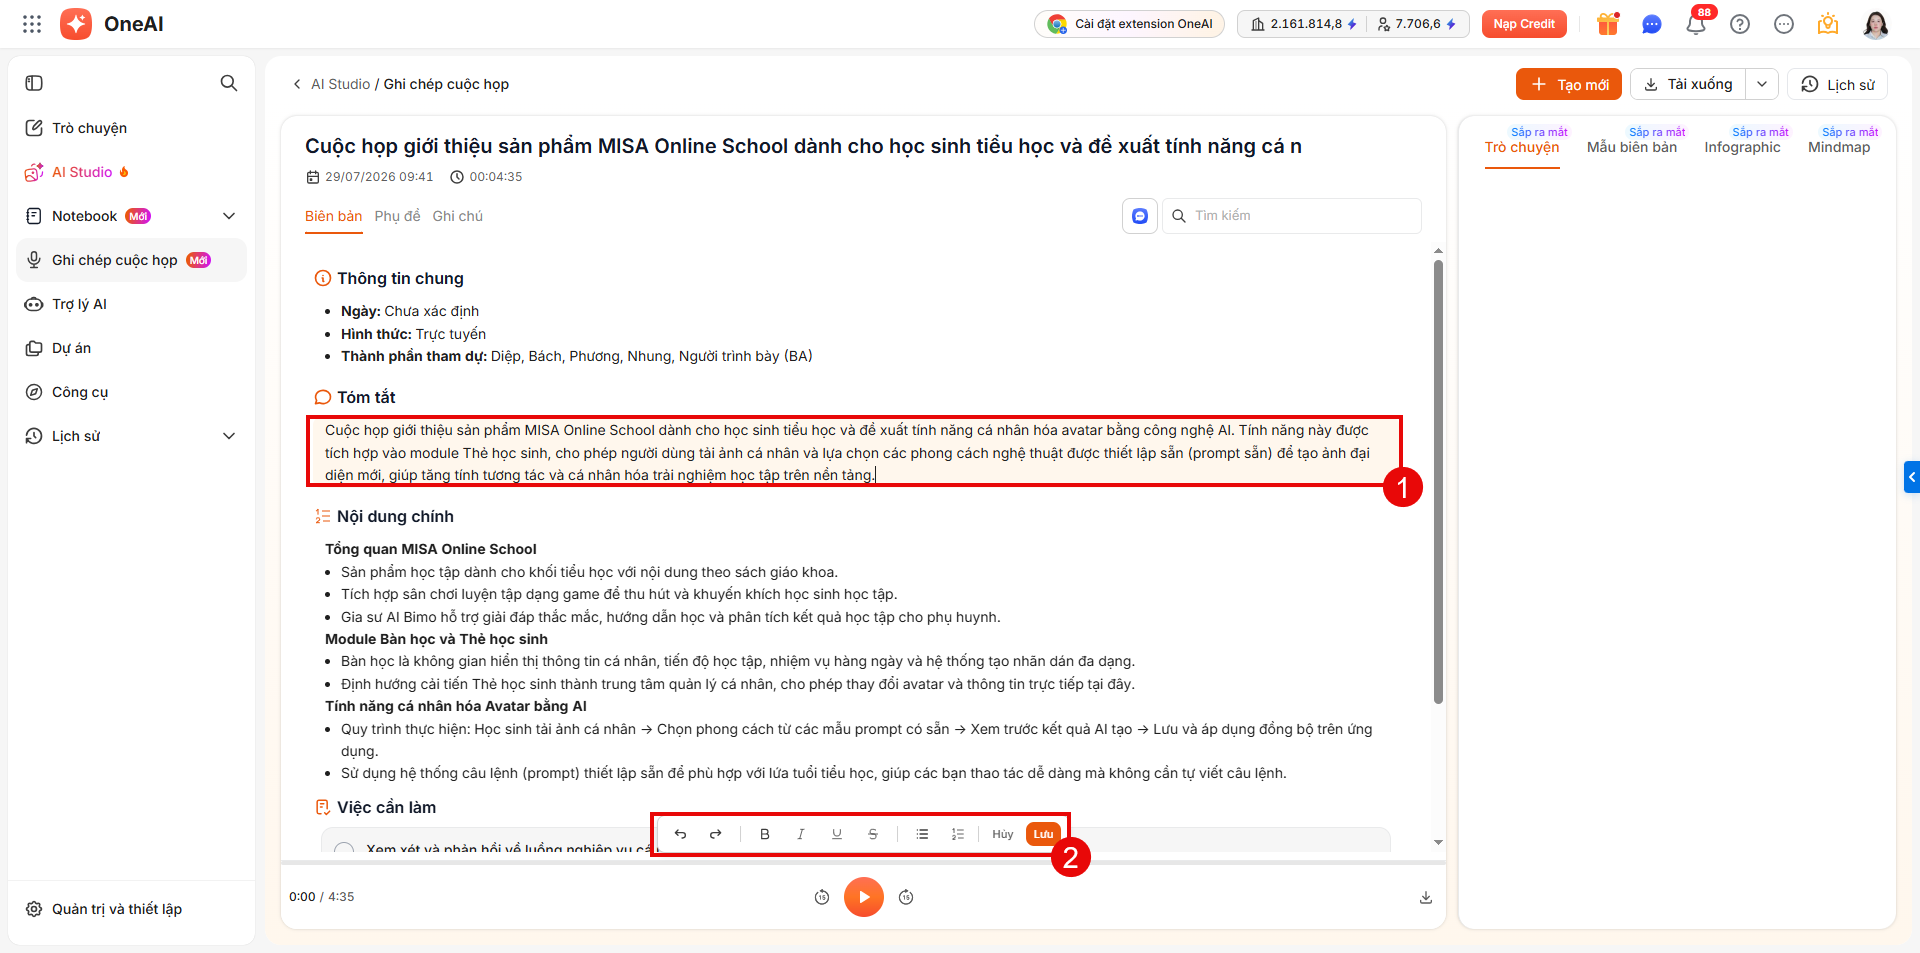This screenshot has width=1920, height=953.
Task: Open the user profile avatar
Action: [1876, 24]
